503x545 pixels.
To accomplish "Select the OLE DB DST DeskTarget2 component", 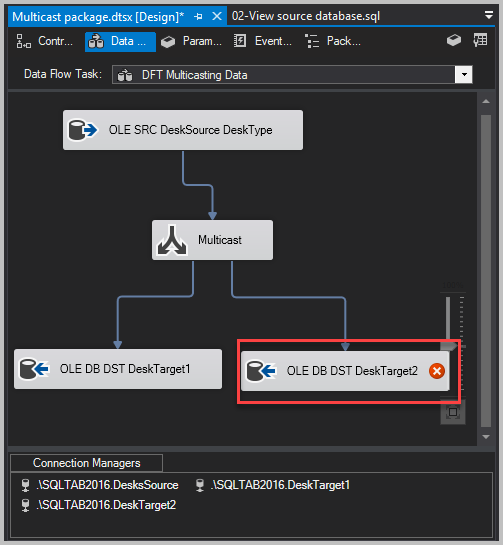I will pos(345,371).
